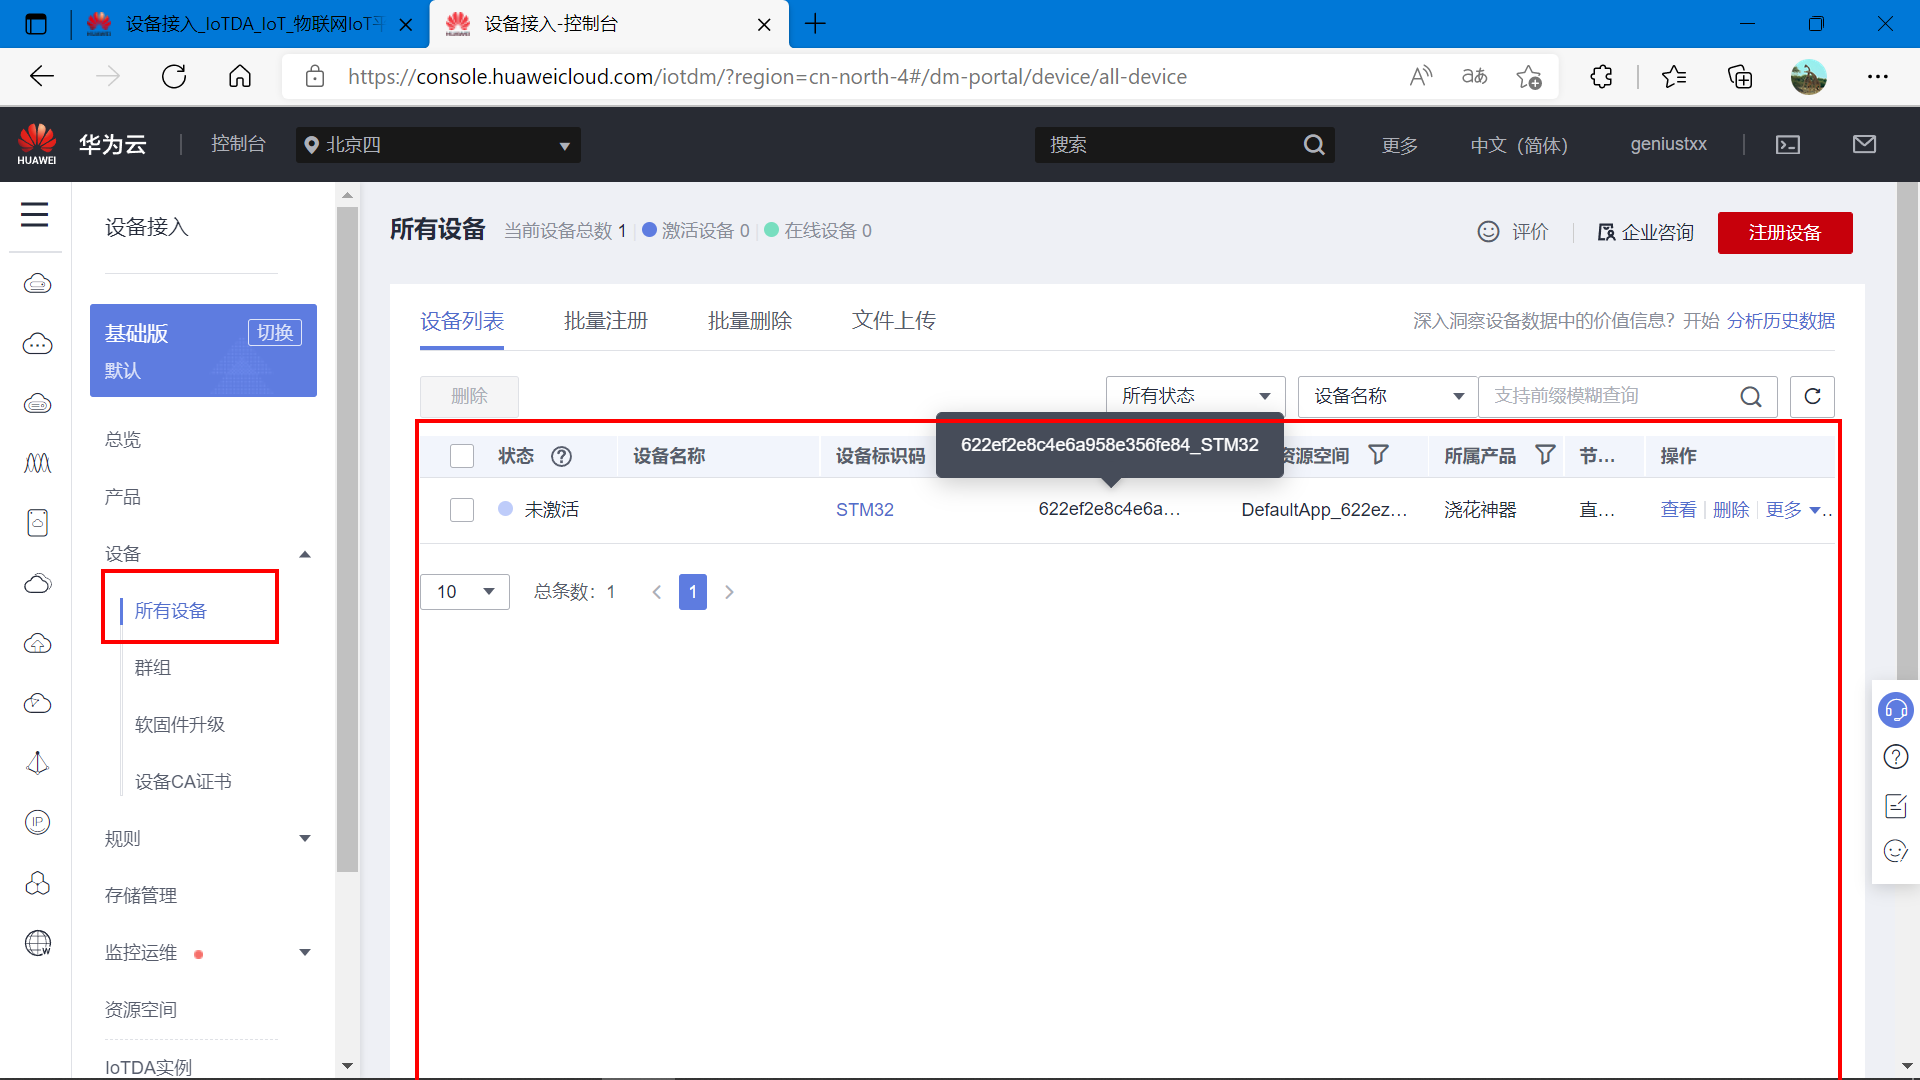Open browser settings three-dot menu
1920x1080 pixels.
1878,77
